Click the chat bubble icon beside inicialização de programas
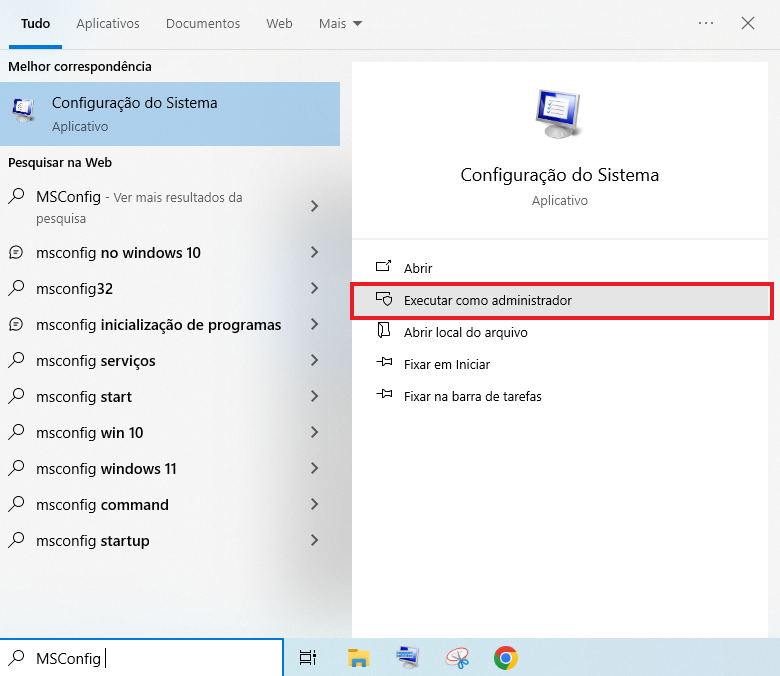This screenshot has width=780, height=676. (16, 325)
